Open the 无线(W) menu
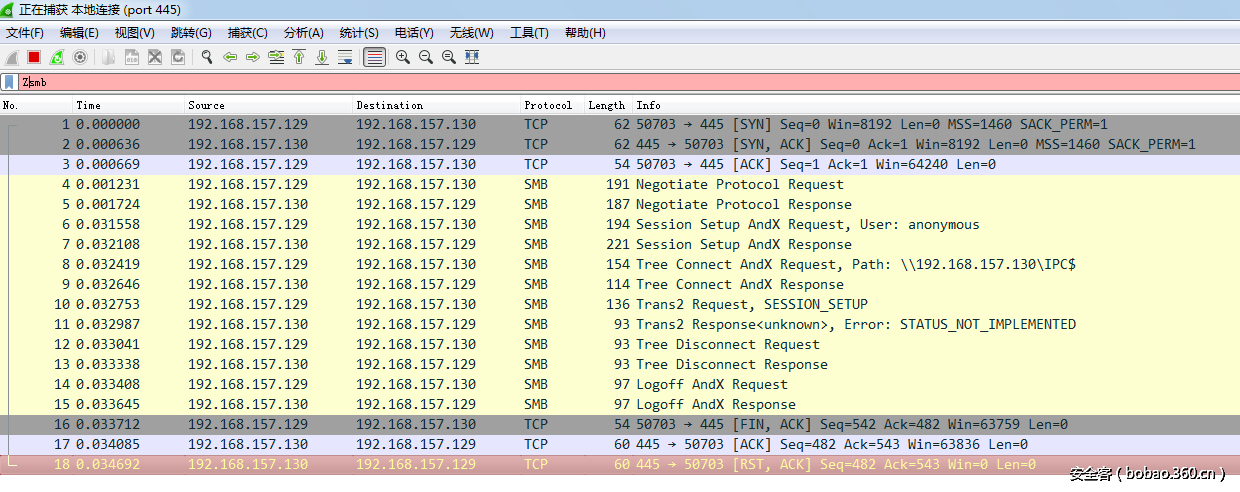 (471, 33)
